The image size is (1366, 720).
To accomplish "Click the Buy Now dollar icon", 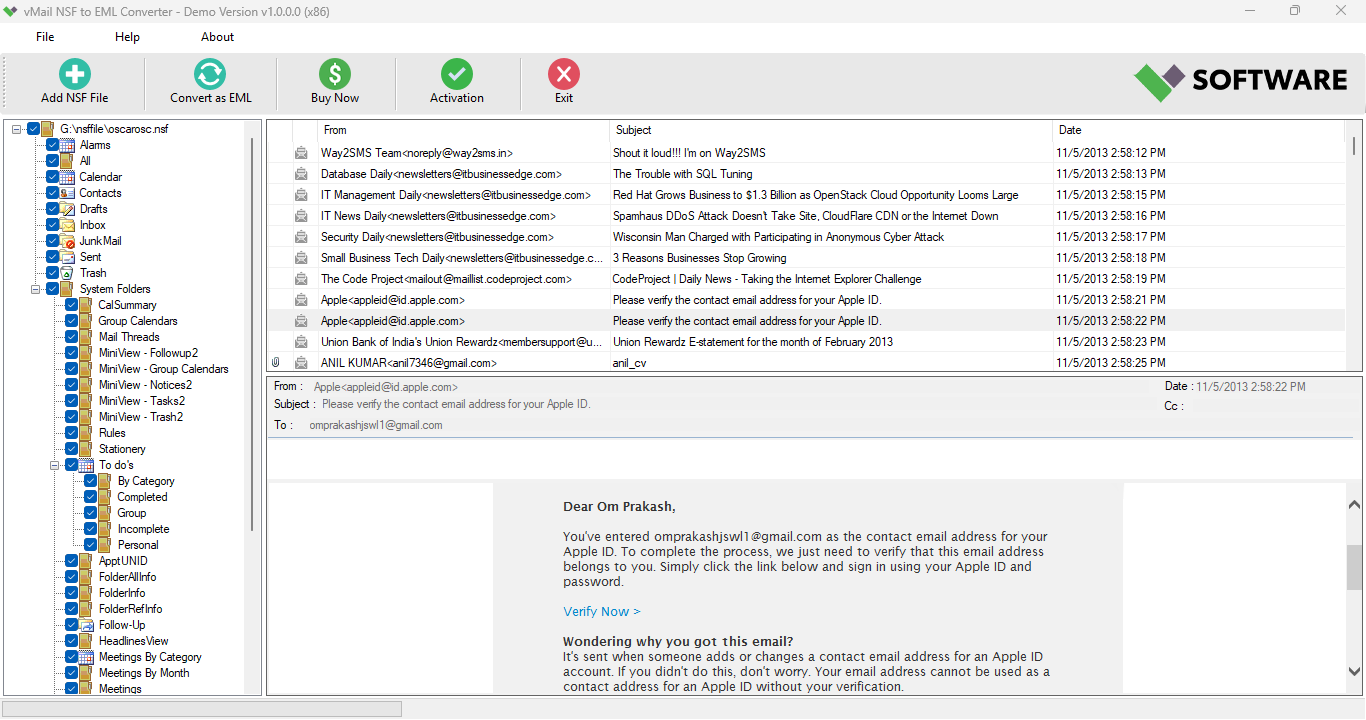I will 334,73.
